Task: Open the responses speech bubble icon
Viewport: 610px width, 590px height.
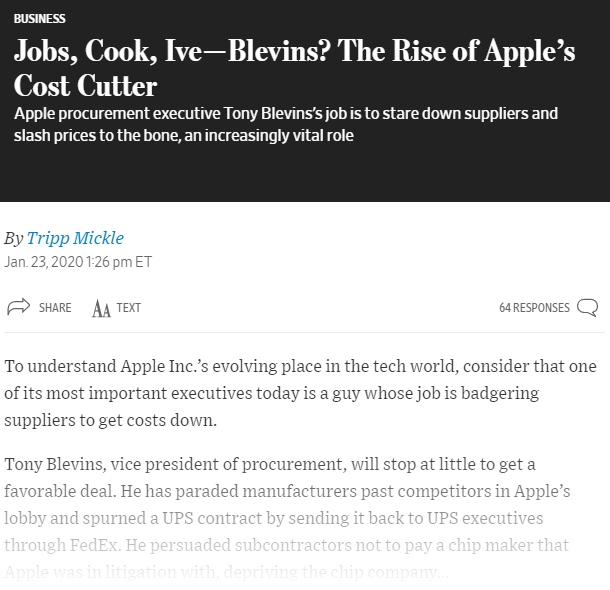Action: point(588,307)
